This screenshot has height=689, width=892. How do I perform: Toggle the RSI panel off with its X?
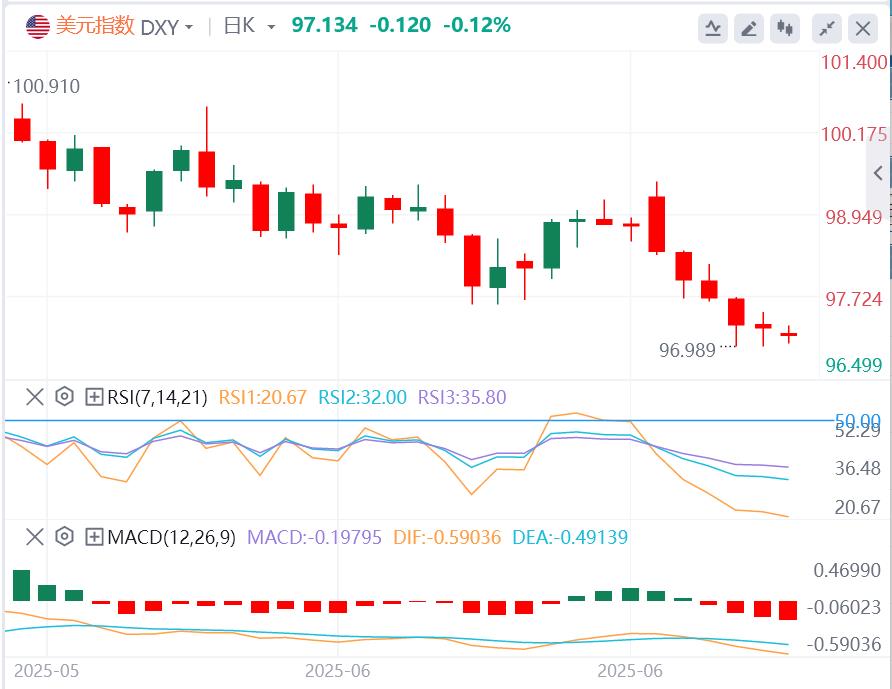pos(34,397)
